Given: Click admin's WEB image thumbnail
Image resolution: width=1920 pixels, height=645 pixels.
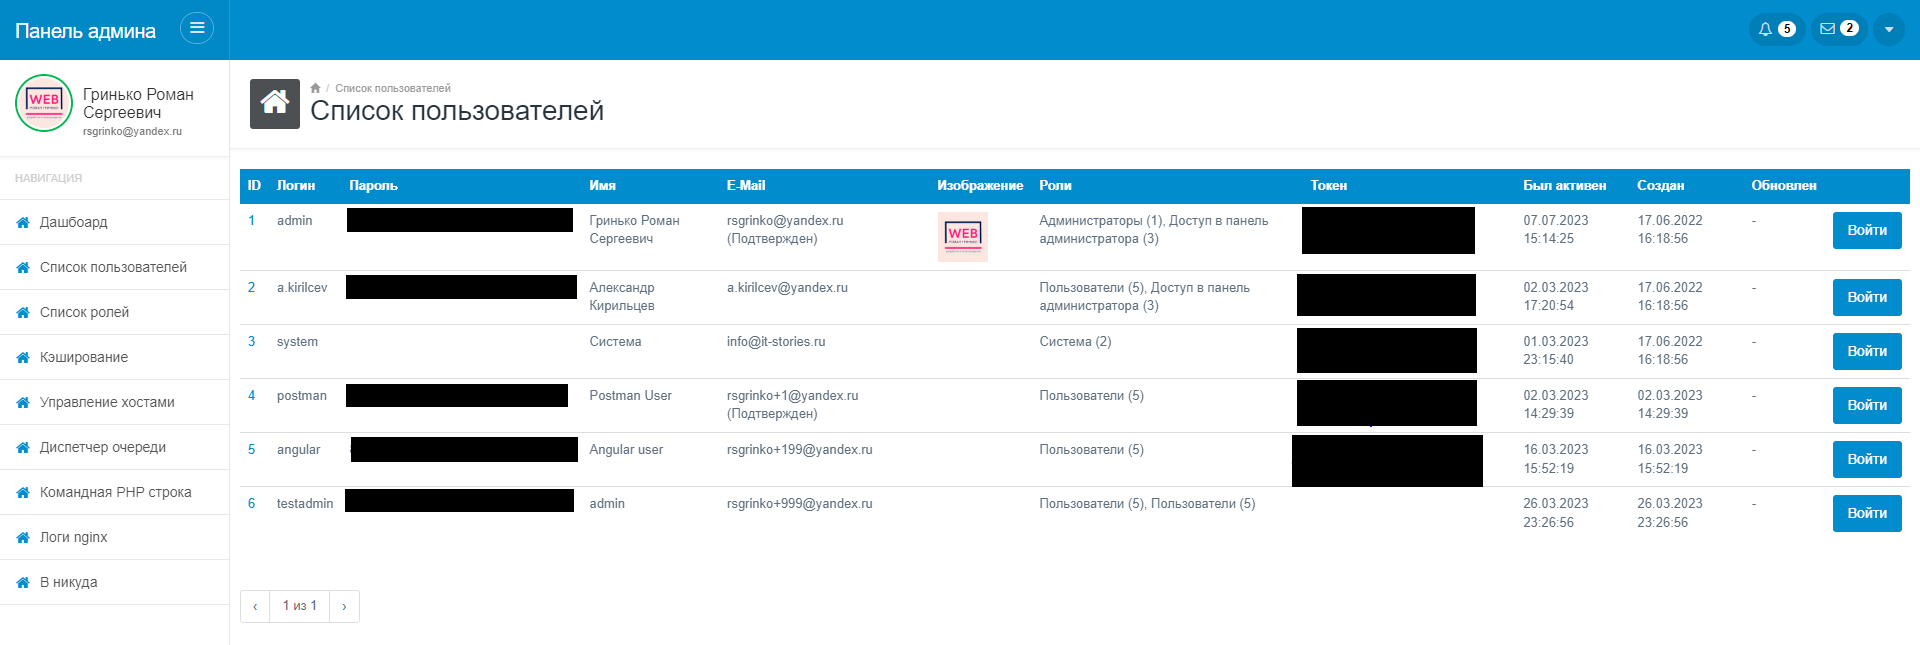Looking at the screenshot, I should (x=962, y=236).
